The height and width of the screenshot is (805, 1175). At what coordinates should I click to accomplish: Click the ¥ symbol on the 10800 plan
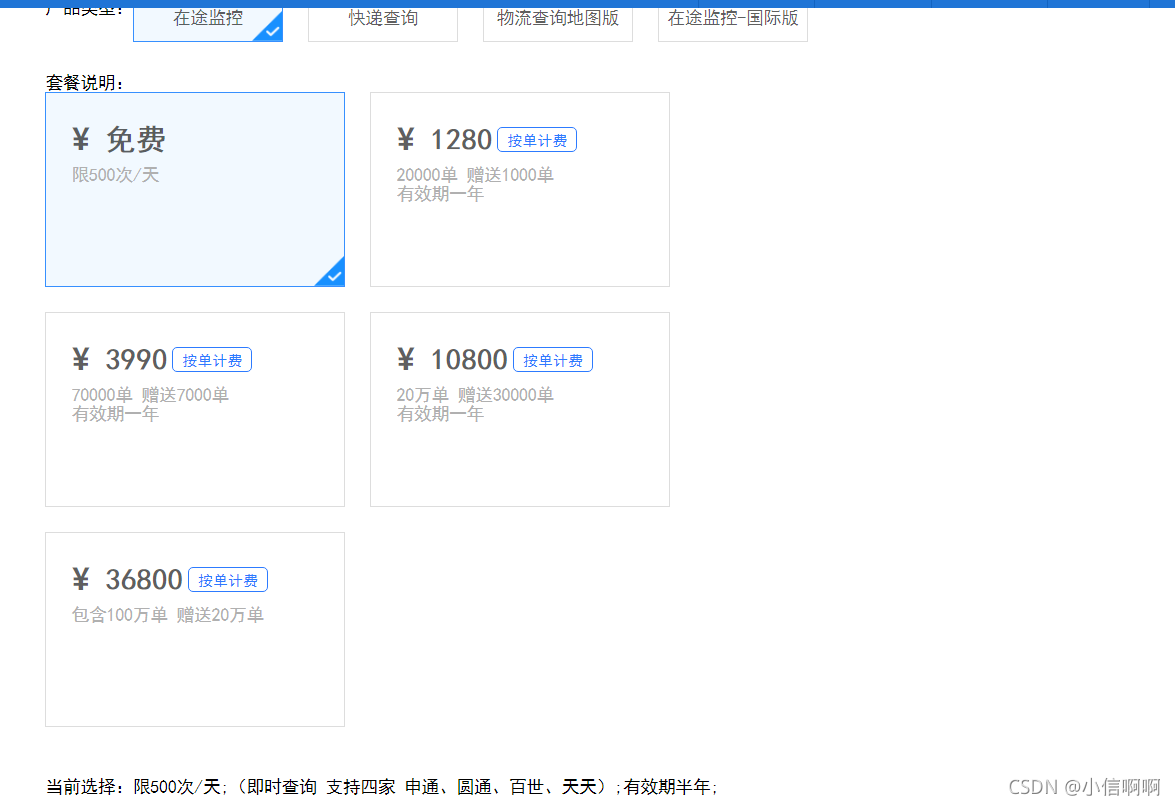406,359
